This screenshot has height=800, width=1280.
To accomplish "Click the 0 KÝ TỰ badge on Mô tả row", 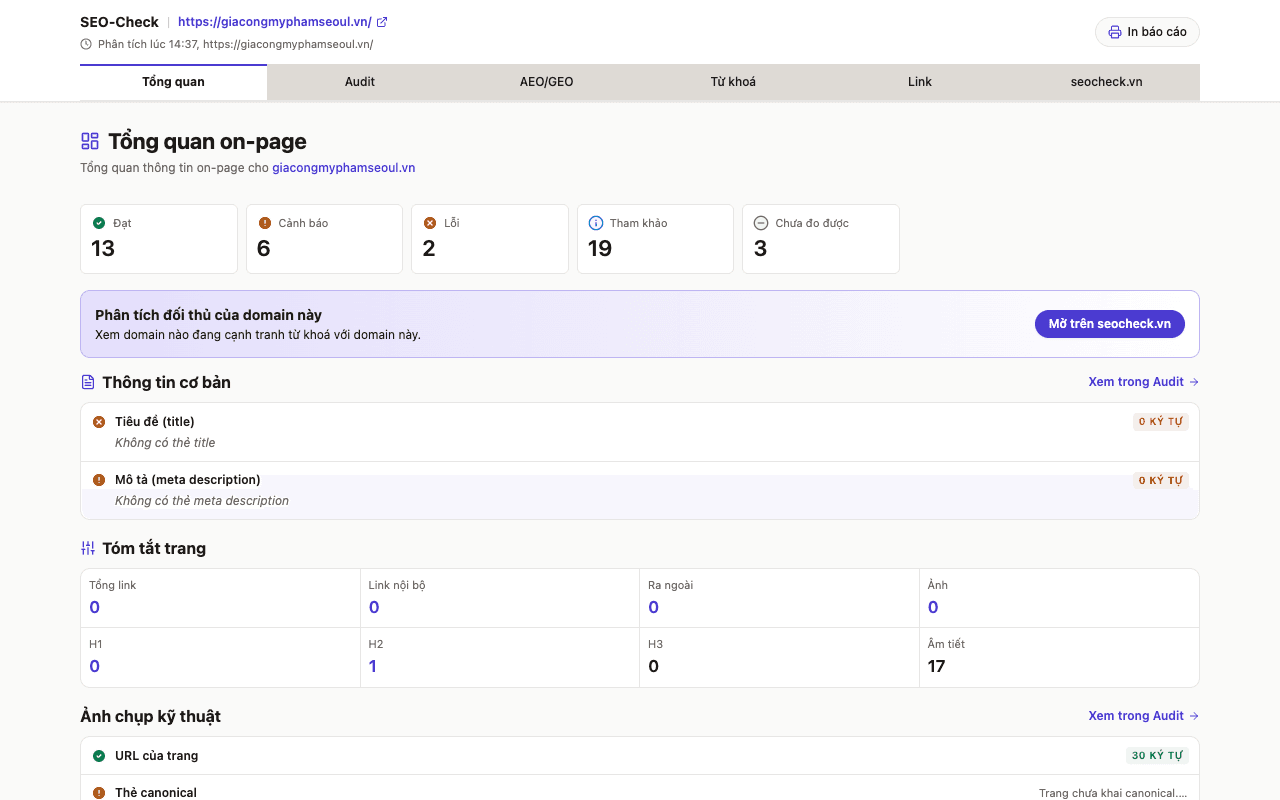I will point(1161,480).
